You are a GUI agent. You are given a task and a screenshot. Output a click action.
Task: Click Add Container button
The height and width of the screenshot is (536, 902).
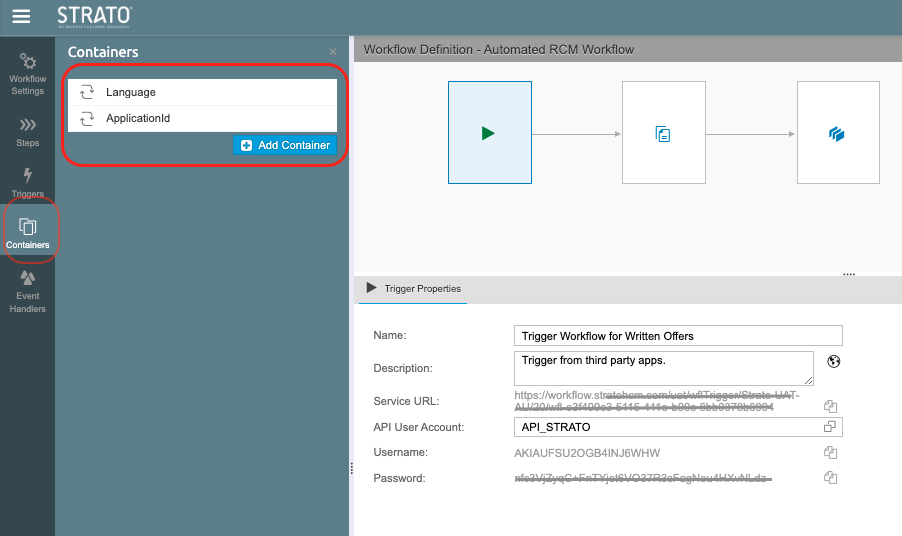285,145
